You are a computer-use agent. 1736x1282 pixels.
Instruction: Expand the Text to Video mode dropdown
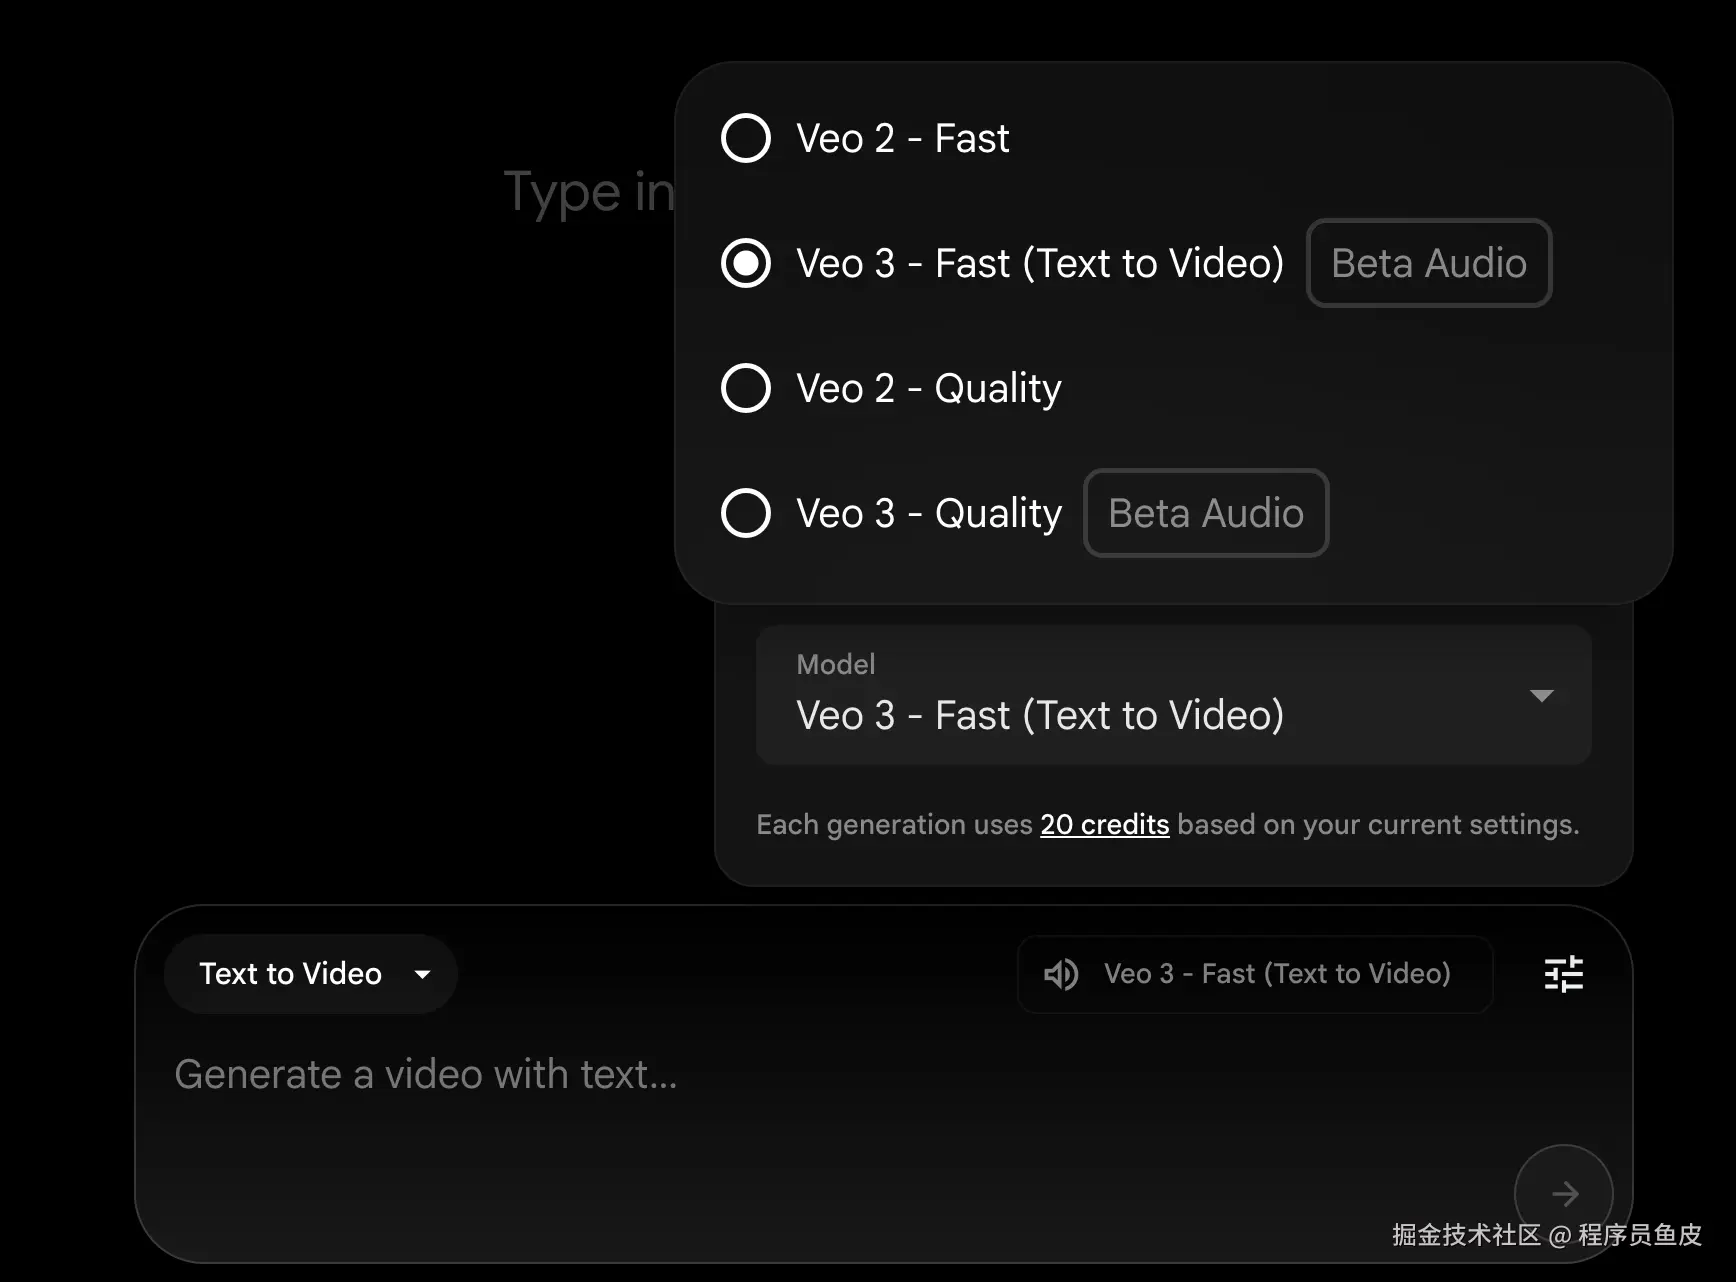coord(310,974)
